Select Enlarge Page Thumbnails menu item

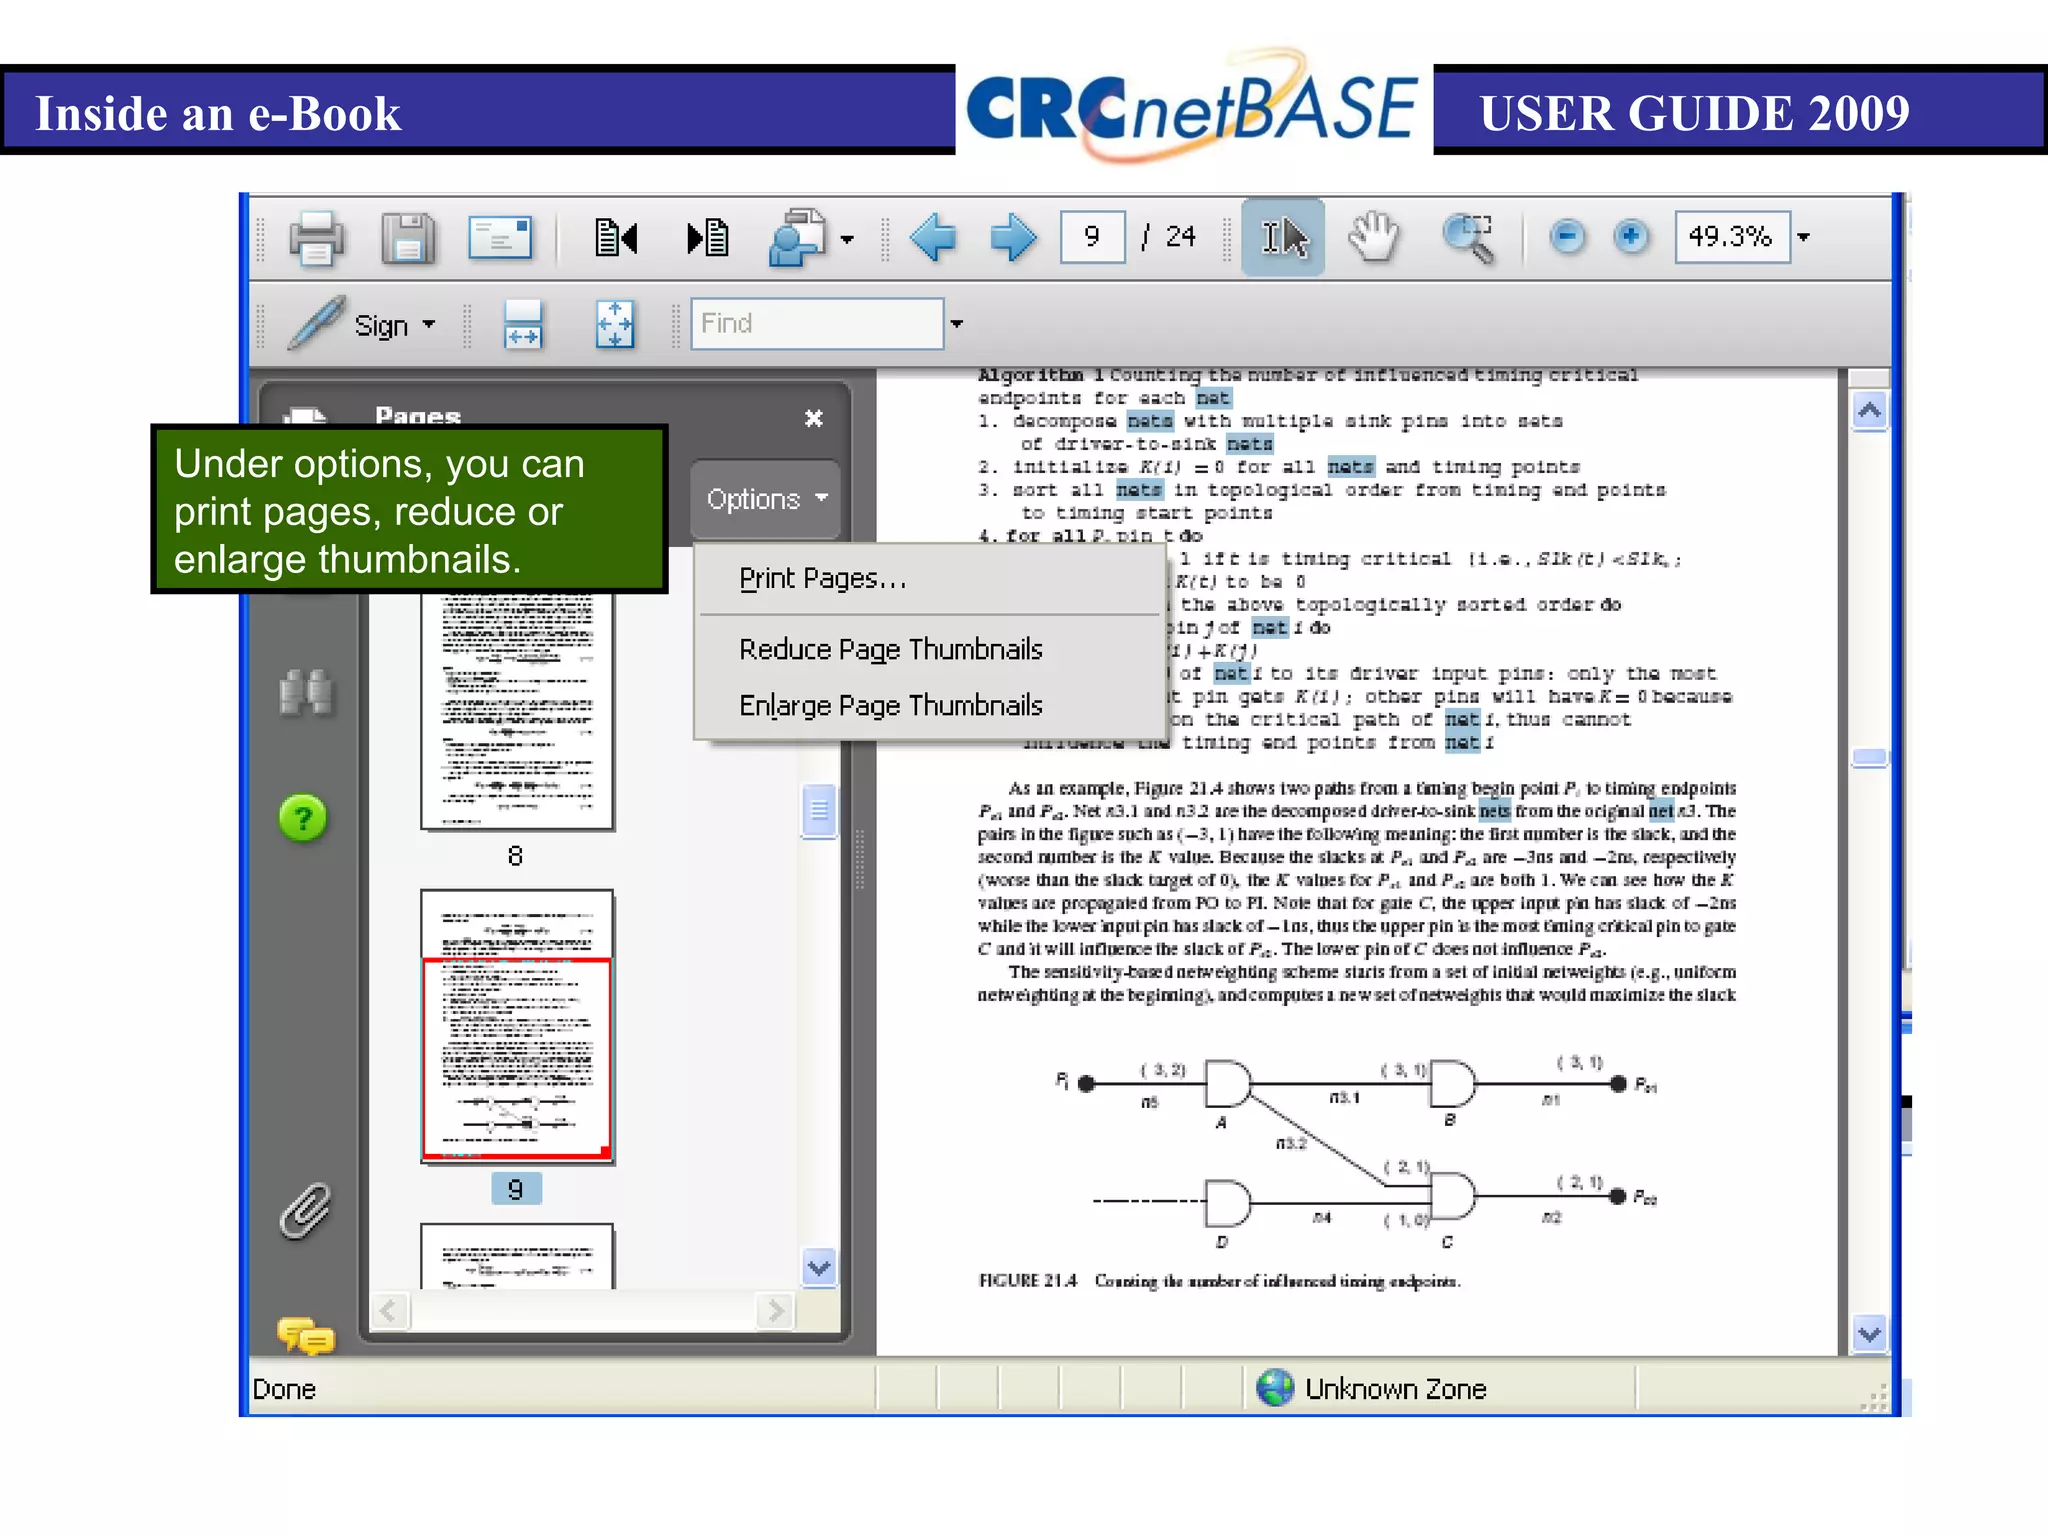click(x=890, y=706)
